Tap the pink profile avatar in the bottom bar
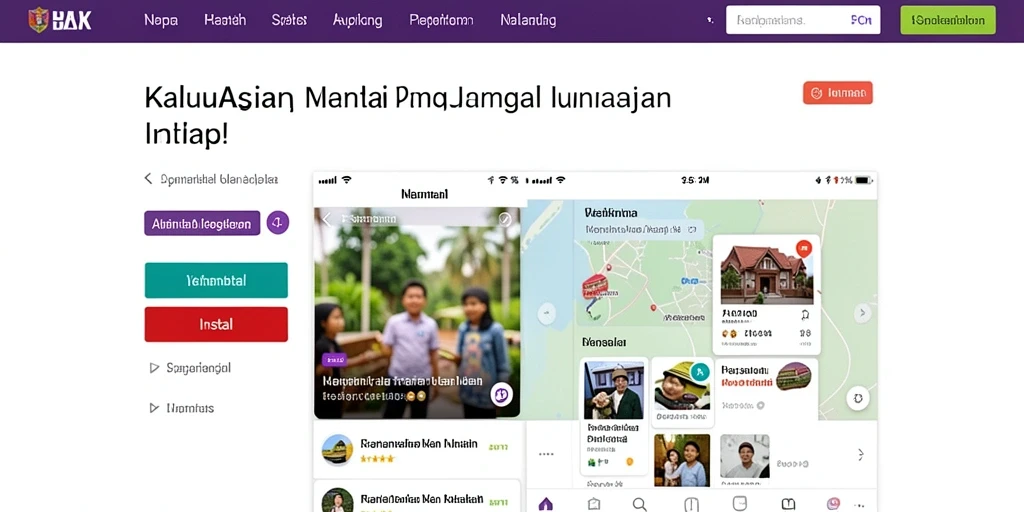This screenshot has height=512, width=1024. pyautogui.click(x=833, y=504)
